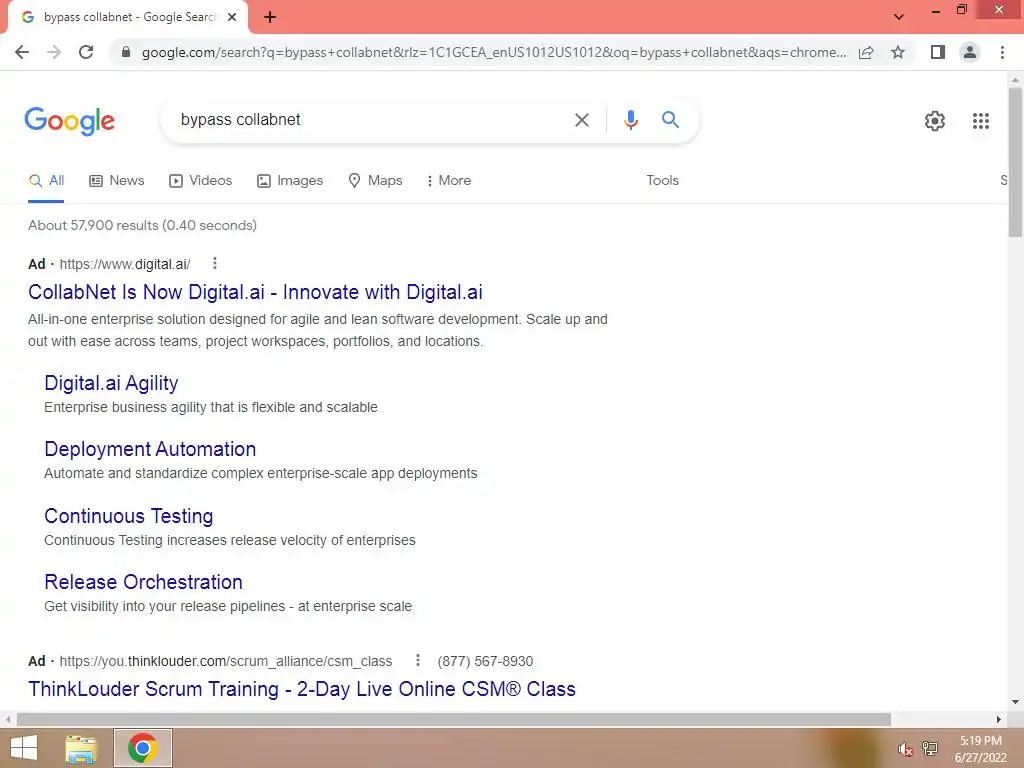Click the share page icon in address bar
Viewport: 1024px width, 768px height.
click(866, 52)
